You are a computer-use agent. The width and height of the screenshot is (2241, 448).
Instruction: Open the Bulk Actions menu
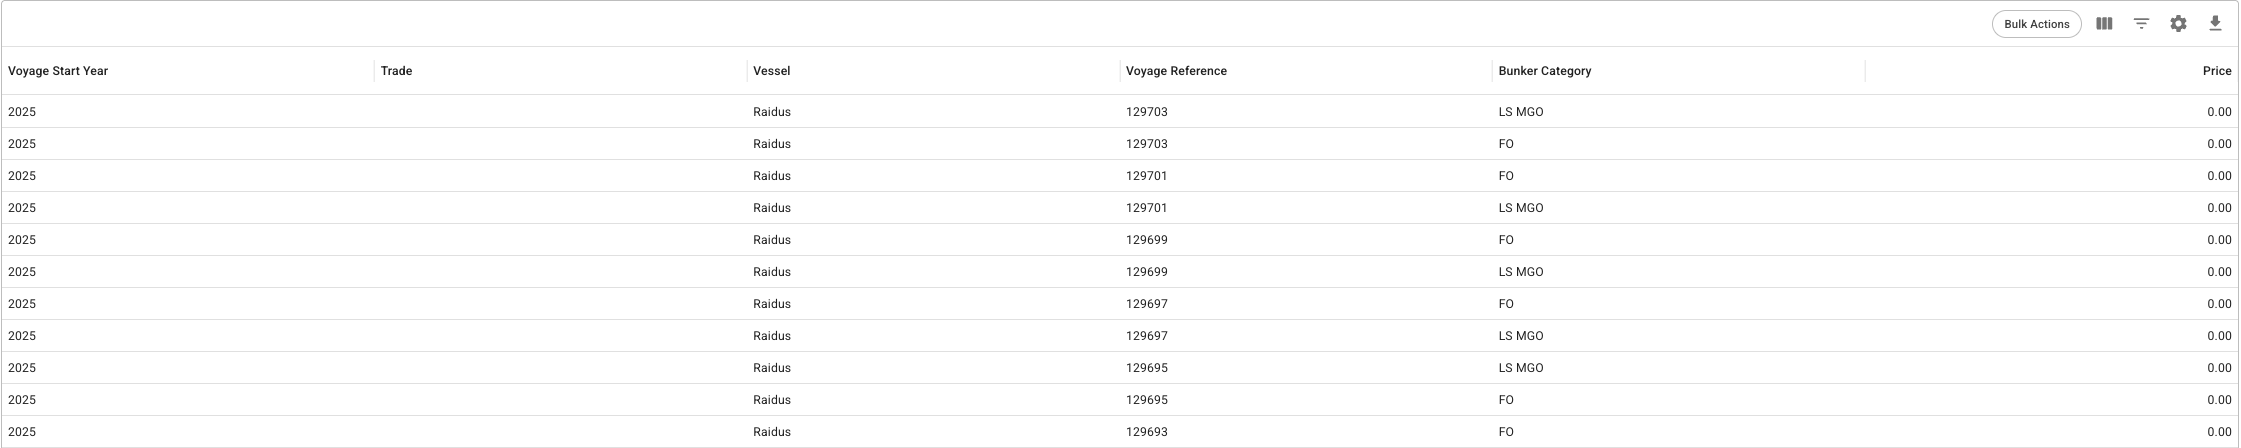point(2036,24)
